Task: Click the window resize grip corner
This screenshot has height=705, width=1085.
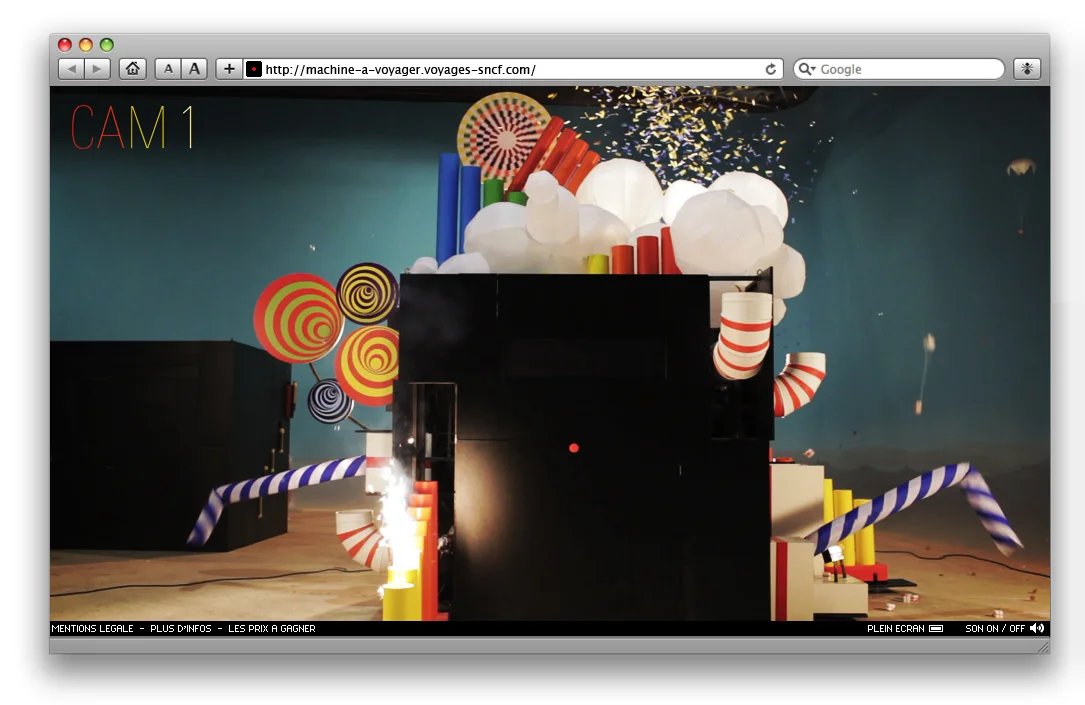Action: point(1043,646)
